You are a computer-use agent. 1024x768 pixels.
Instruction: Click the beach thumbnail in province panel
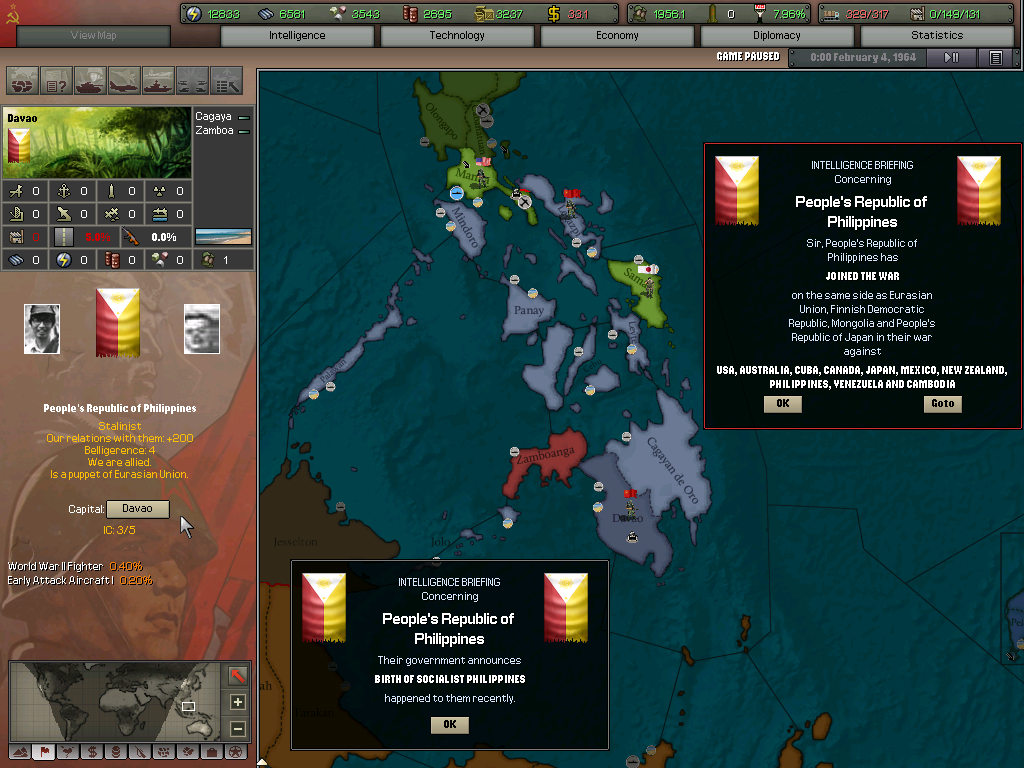[x=223, y=236]
